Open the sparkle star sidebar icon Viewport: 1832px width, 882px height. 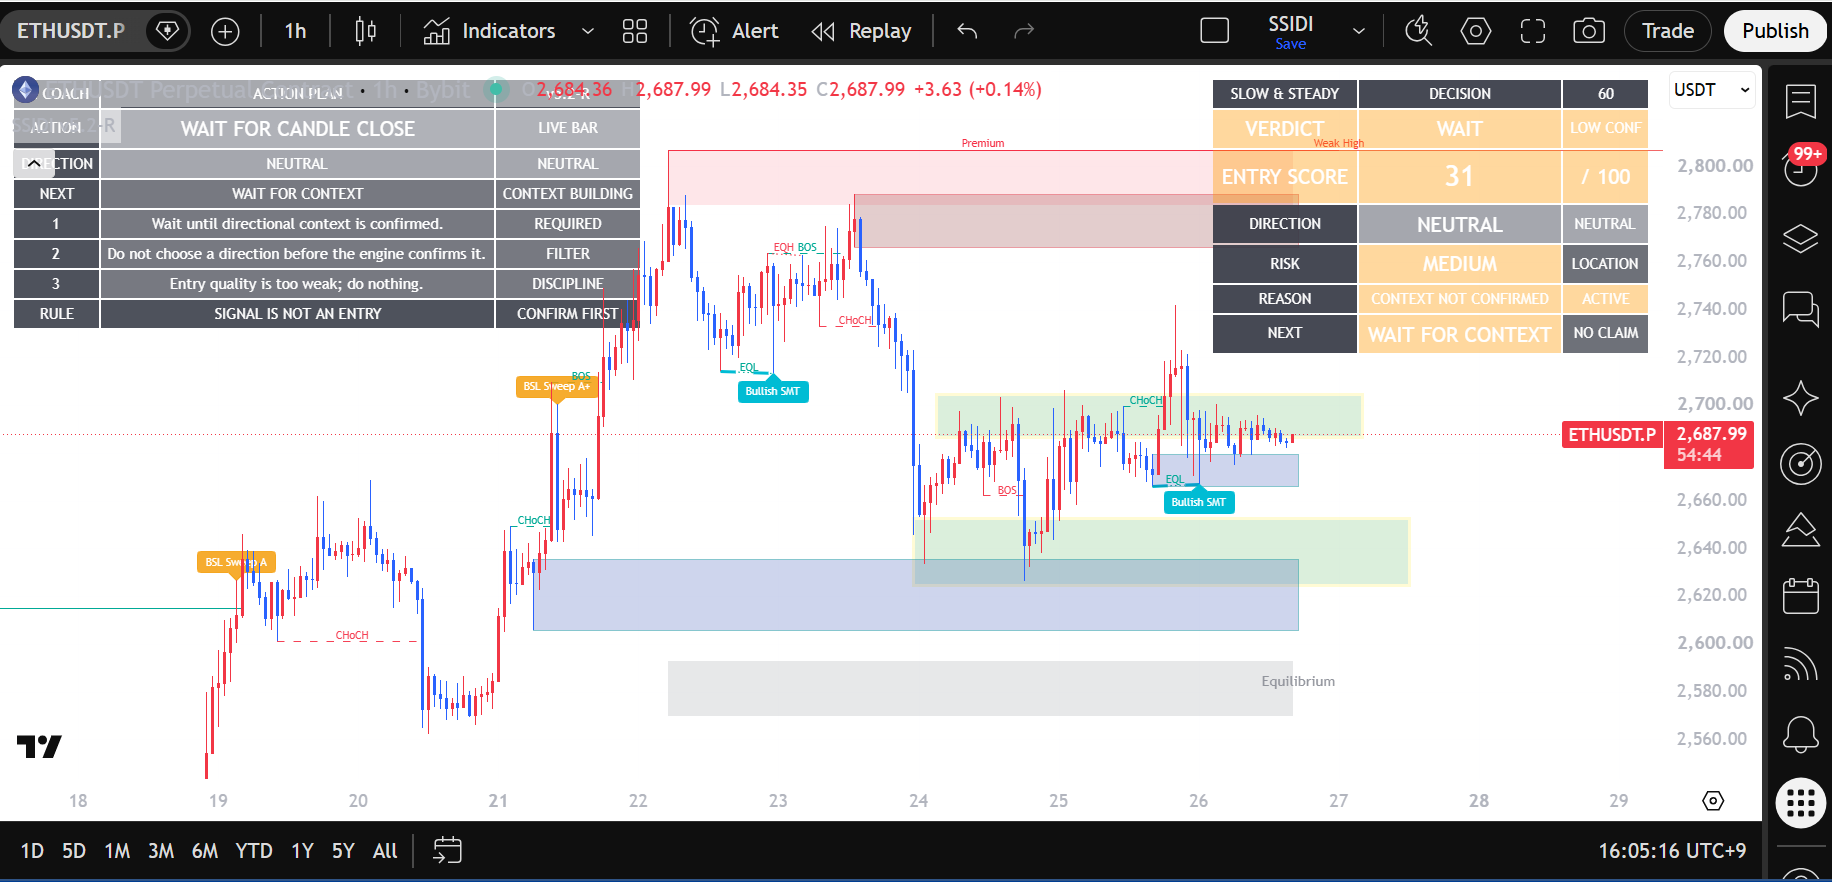tap(1801, 398)
